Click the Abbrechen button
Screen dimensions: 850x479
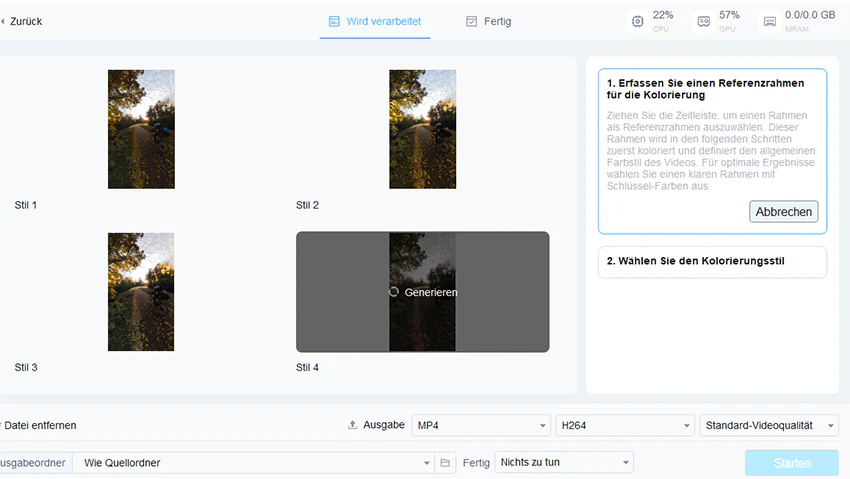coord(783,211)
